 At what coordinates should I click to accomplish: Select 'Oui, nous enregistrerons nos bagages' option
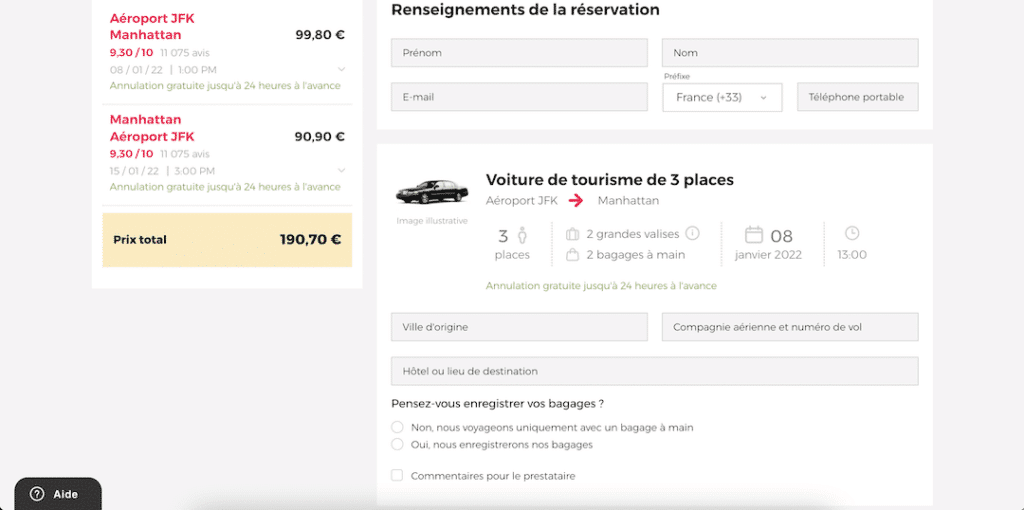pos(397,444)
